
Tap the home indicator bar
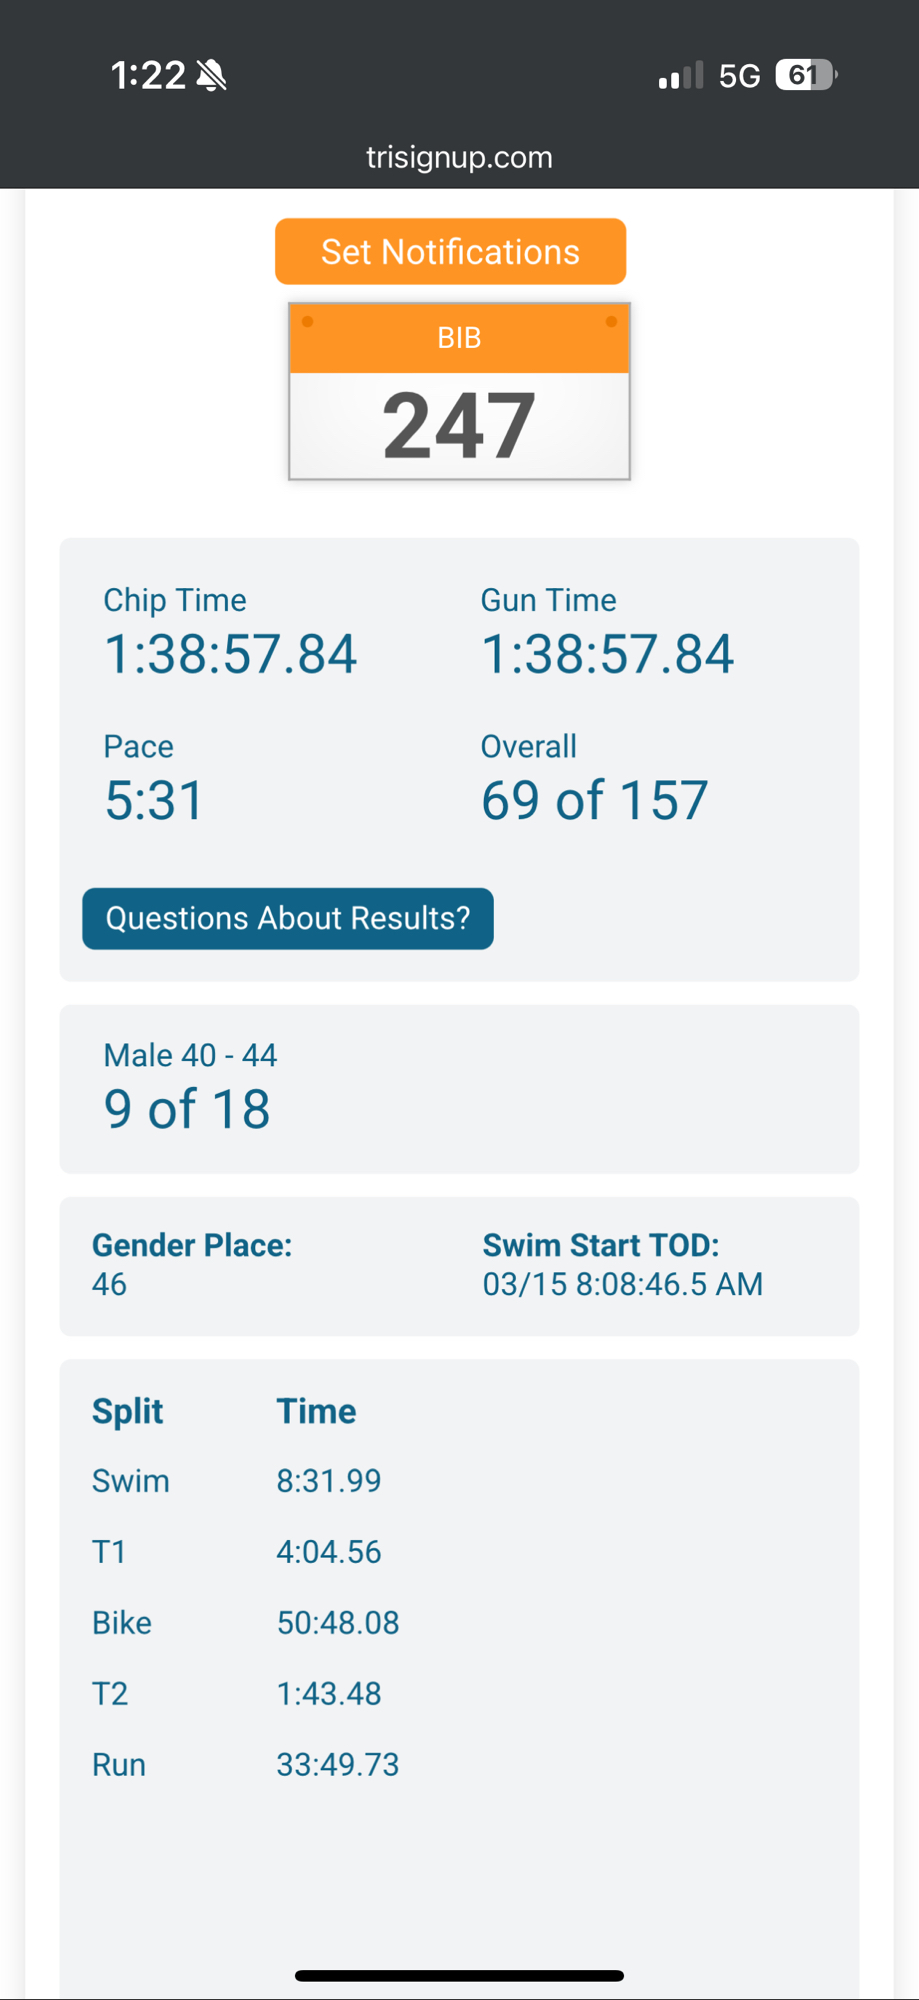click(459, 1976)
